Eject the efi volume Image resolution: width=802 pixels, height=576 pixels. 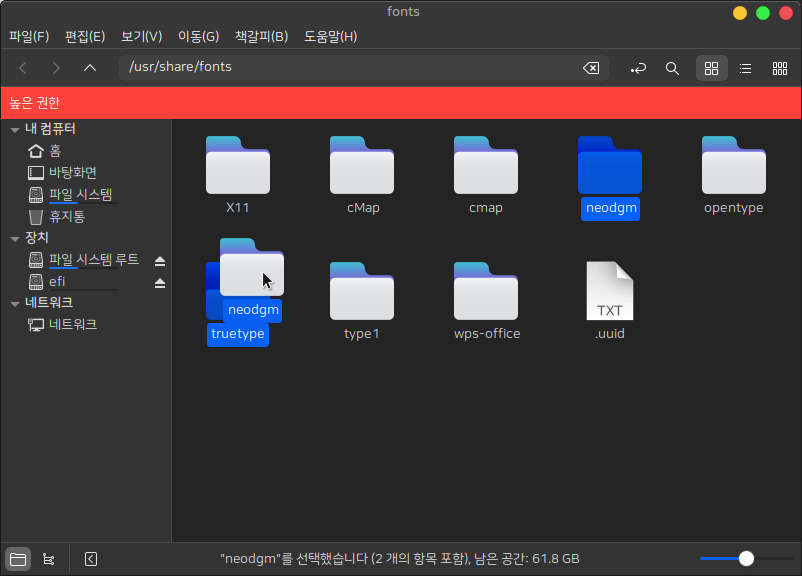point(159,283)
